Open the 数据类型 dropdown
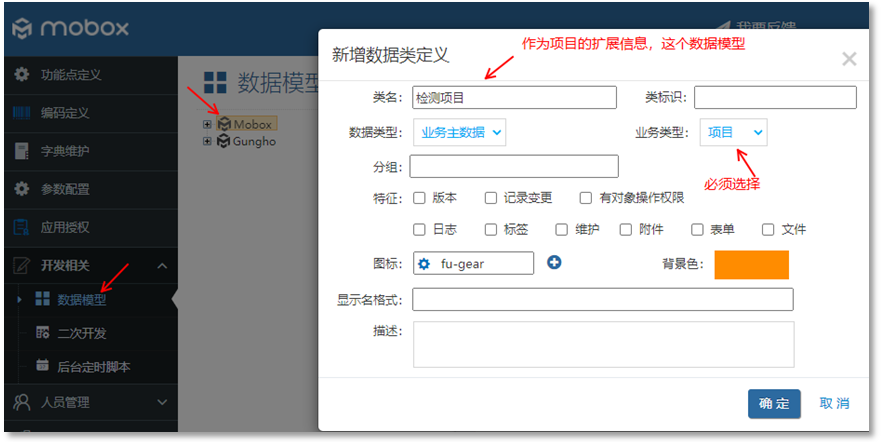The height and width of the screenshot is (442, 881). click(460, 132)
